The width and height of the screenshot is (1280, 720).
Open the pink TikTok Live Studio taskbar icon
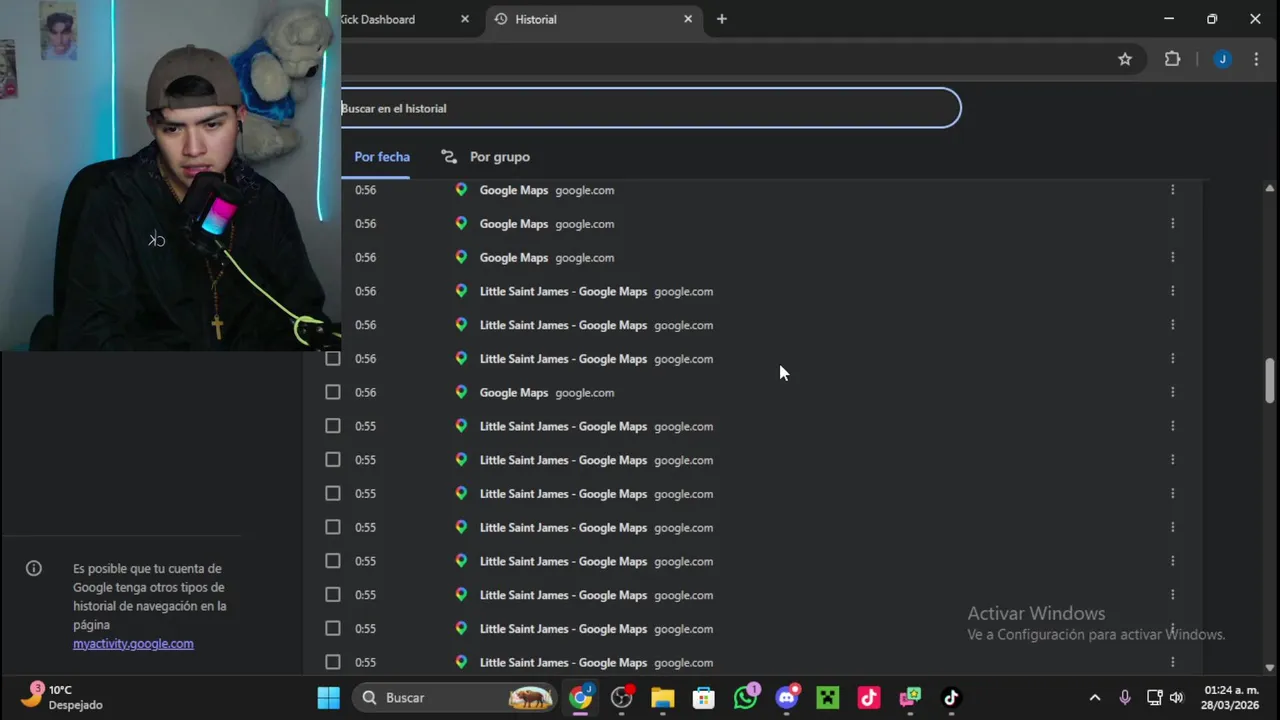[869, 698]
